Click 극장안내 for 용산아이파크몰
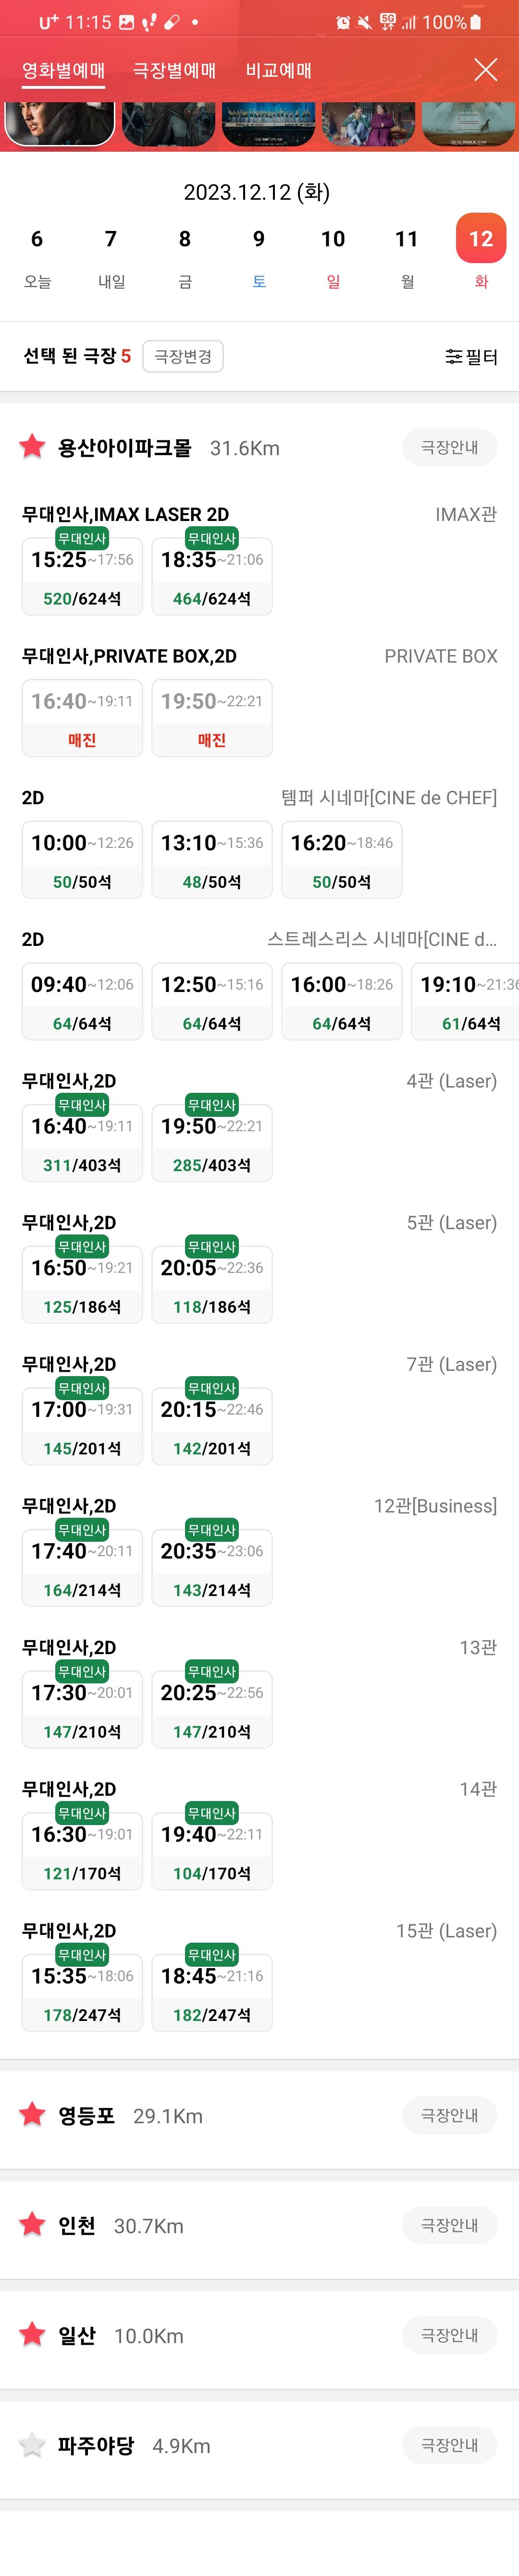The width and height of the screenshot is (519, 2576). pos(449,447)
